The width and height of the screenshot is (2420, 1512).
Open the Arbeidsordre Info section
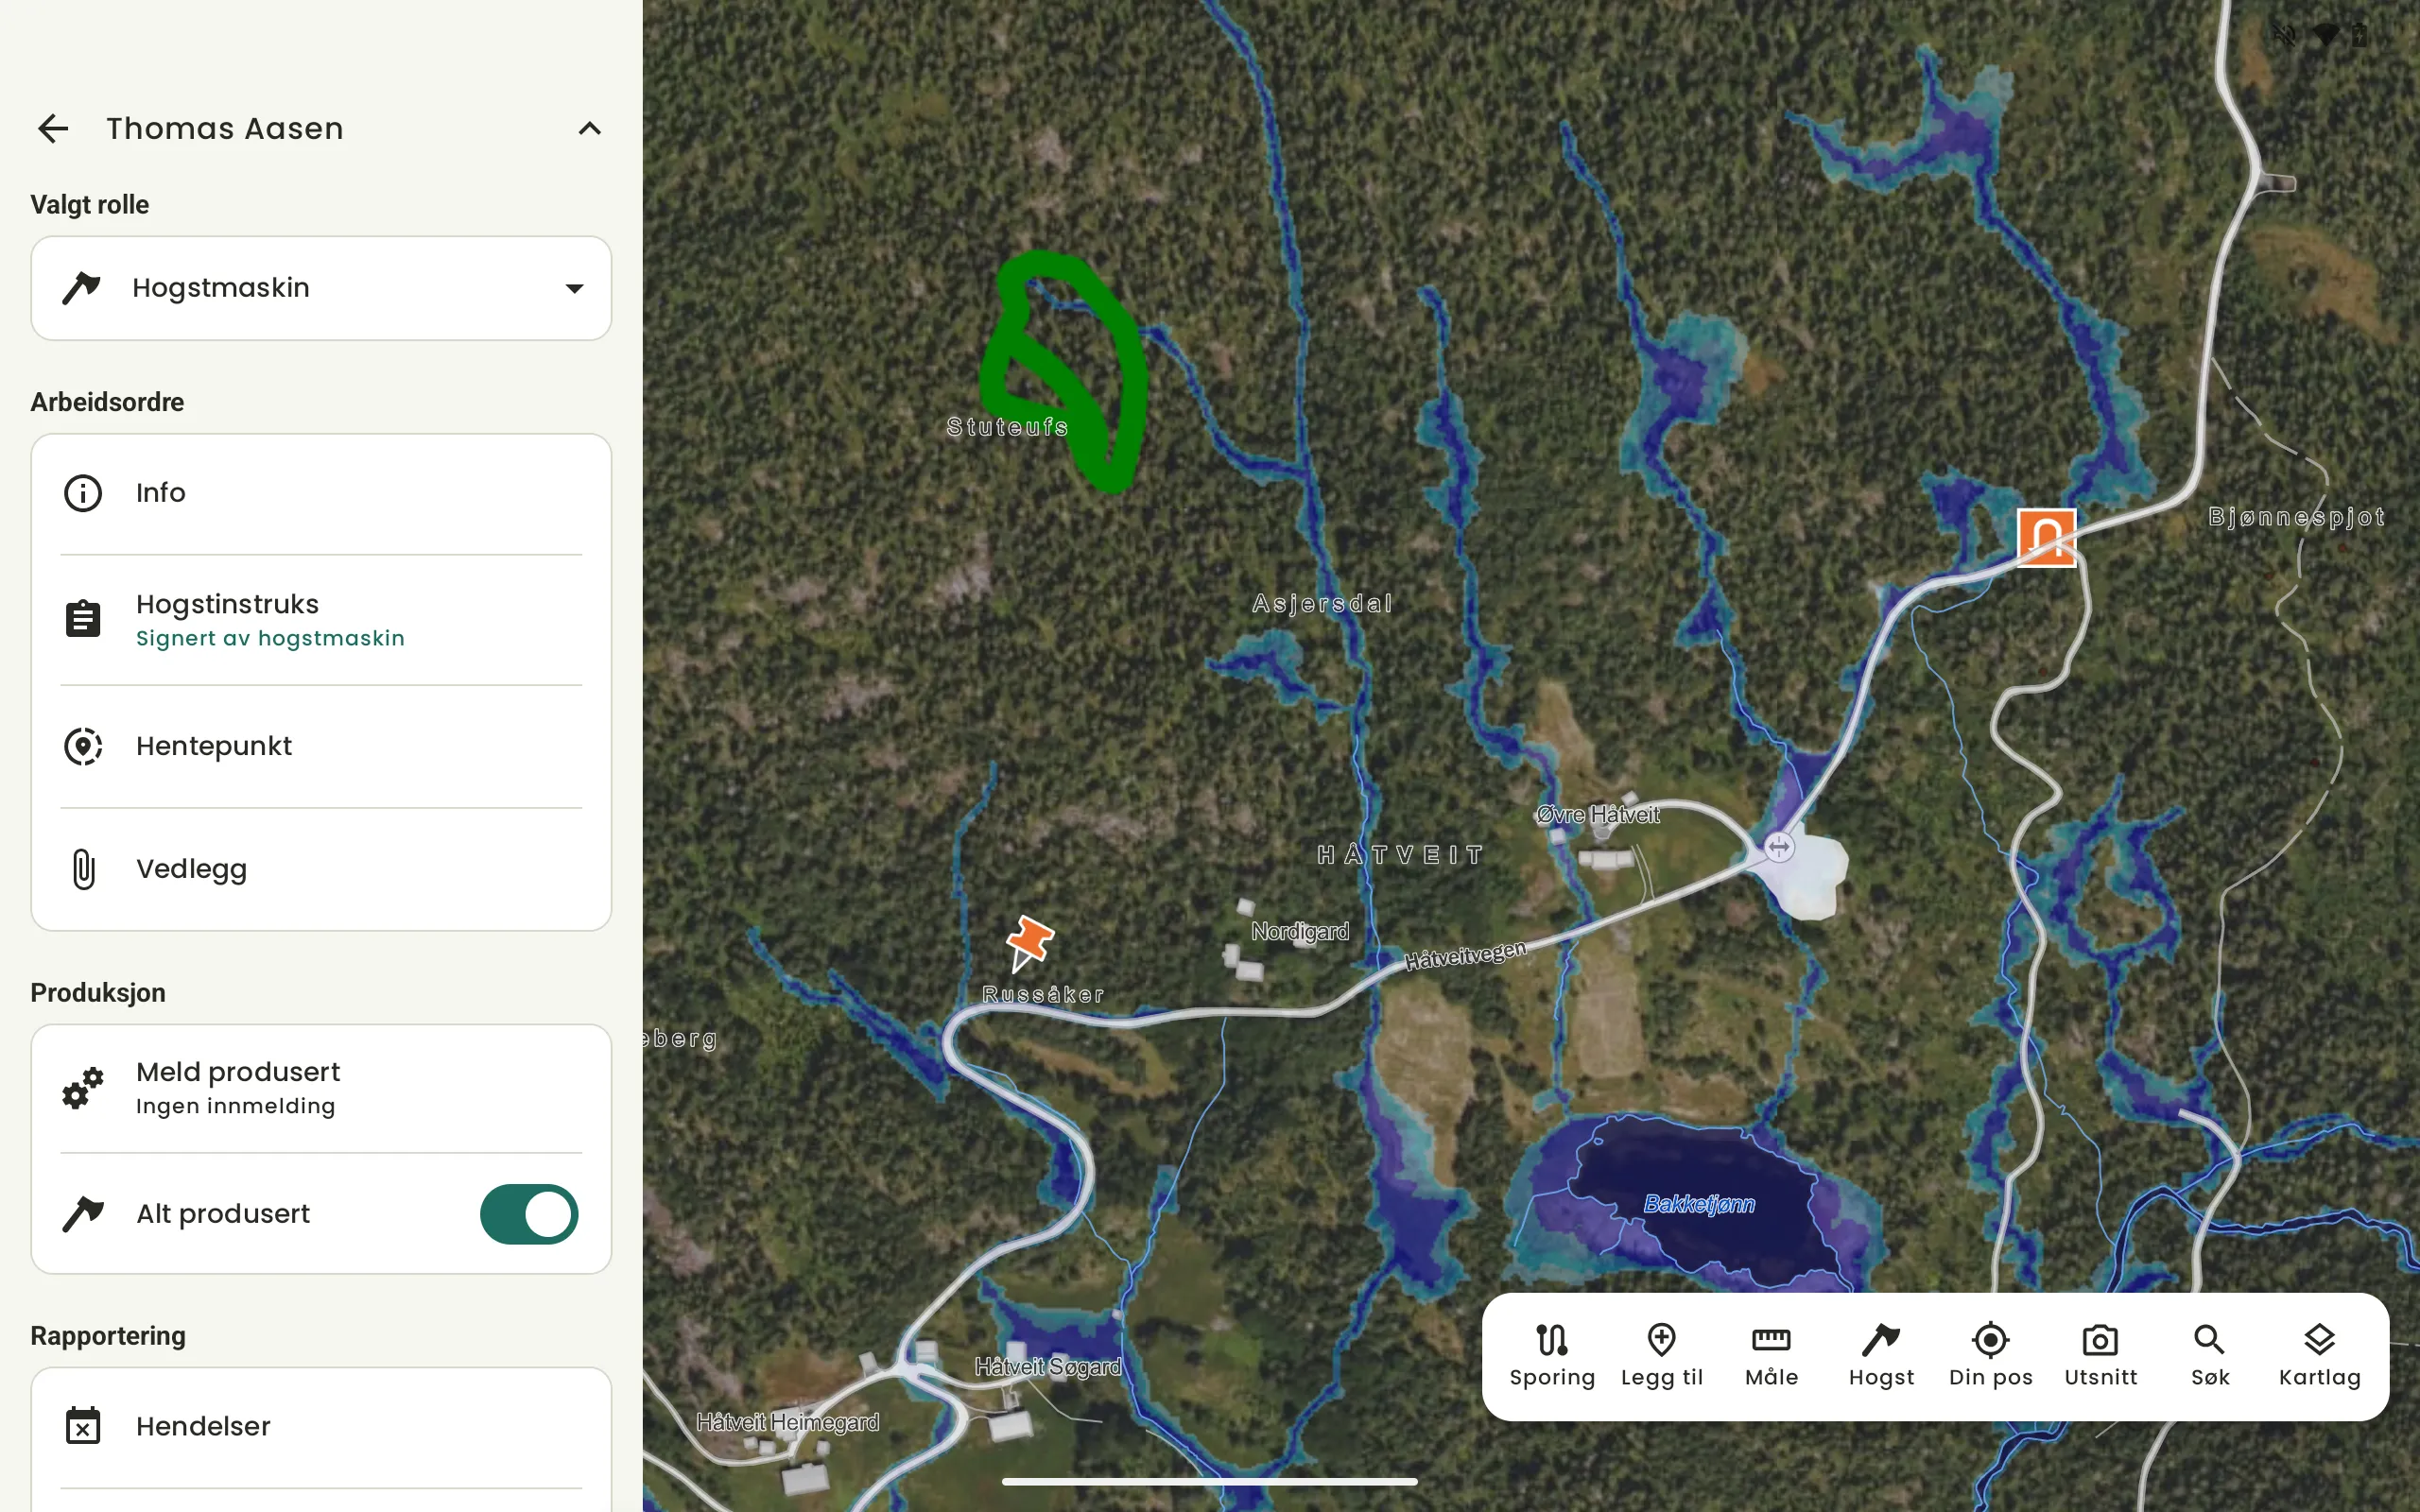[320, 493]
